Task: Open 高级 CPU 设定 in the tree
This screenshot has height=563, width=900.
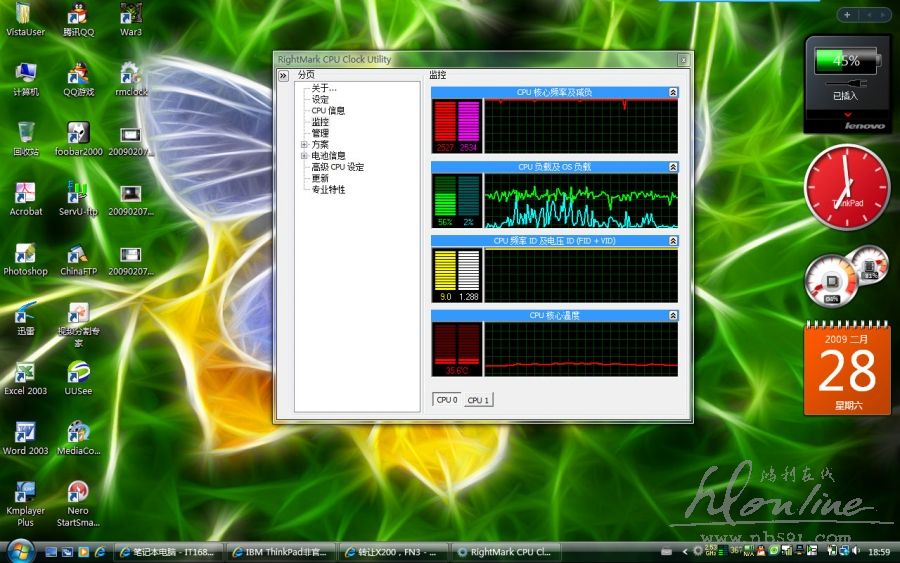Action: (x=338, y=167)
